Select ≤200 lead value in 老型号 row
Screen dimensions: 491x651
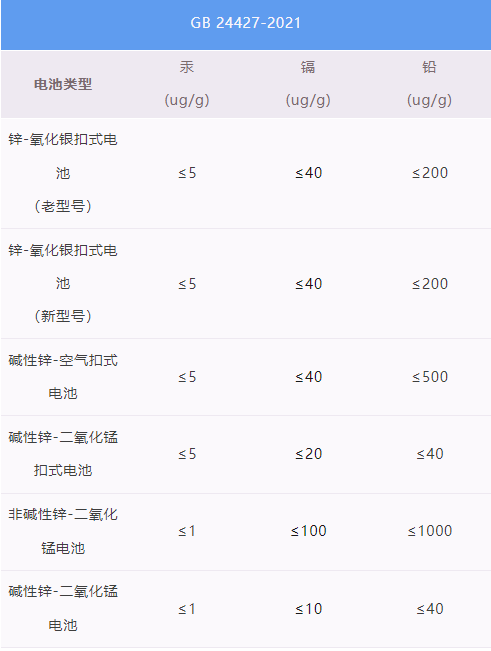pyautogui.click(x=430, y=173)
